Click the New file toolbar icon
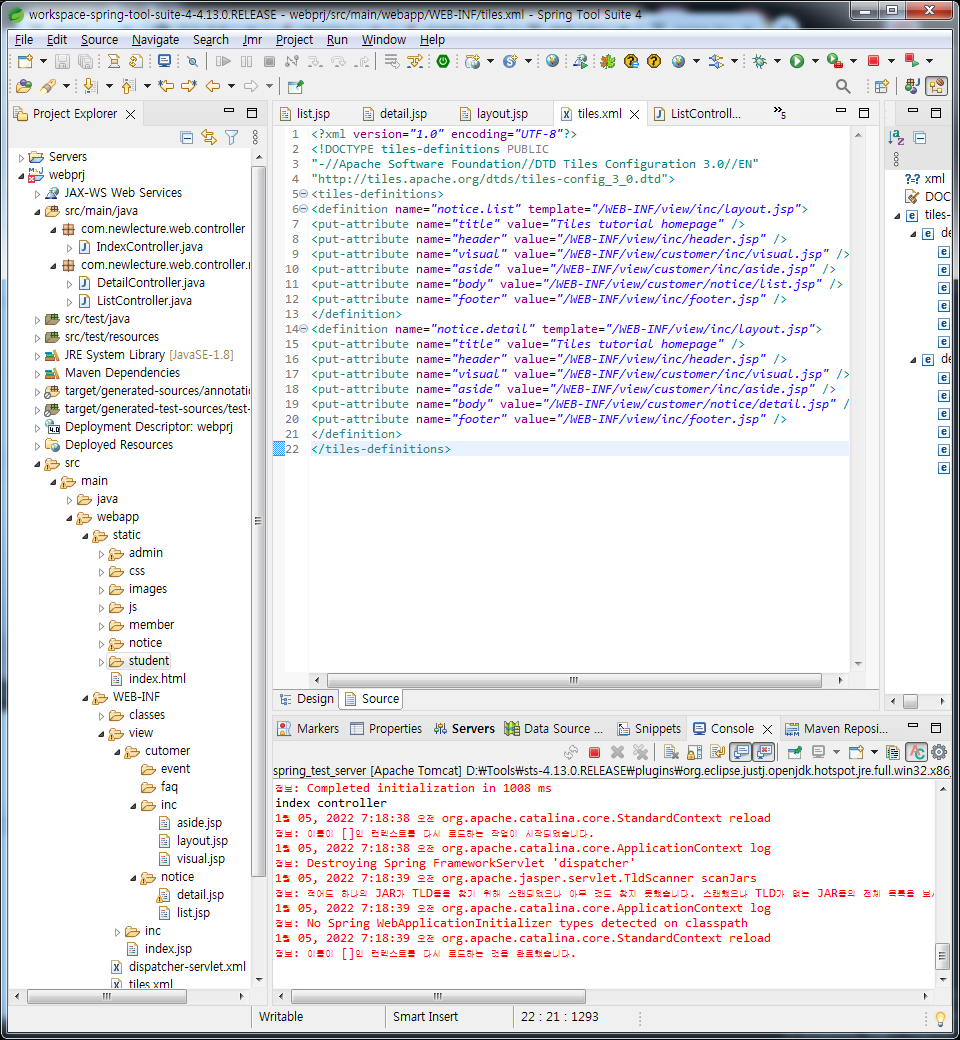 click(25, 62)
